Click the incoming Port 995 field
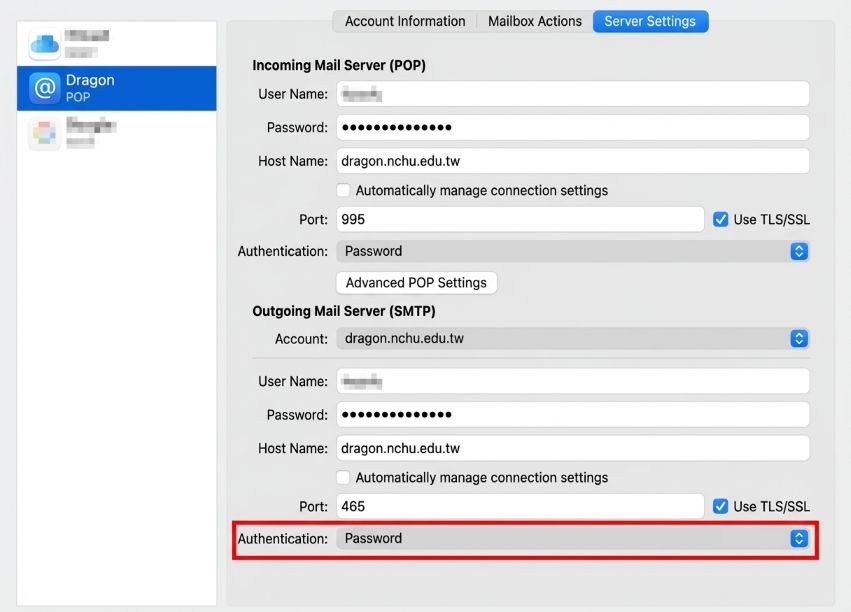 coord(520,219)
